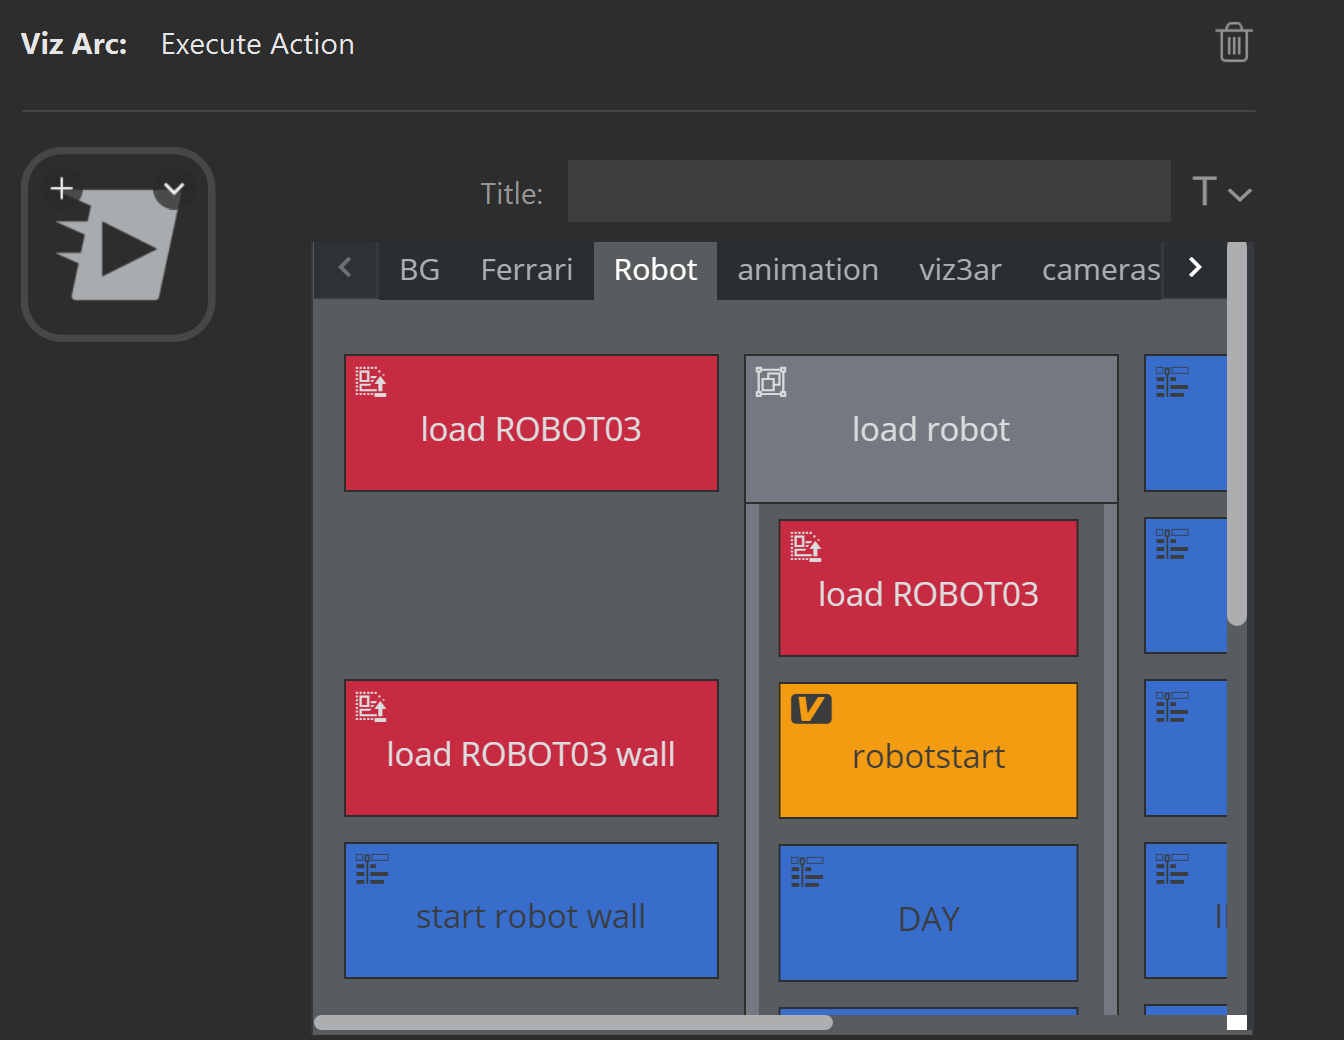The height and width of the screenshot is (1040, 1344).
Task: Choose the start robot wall action
Action: [531, 910]
